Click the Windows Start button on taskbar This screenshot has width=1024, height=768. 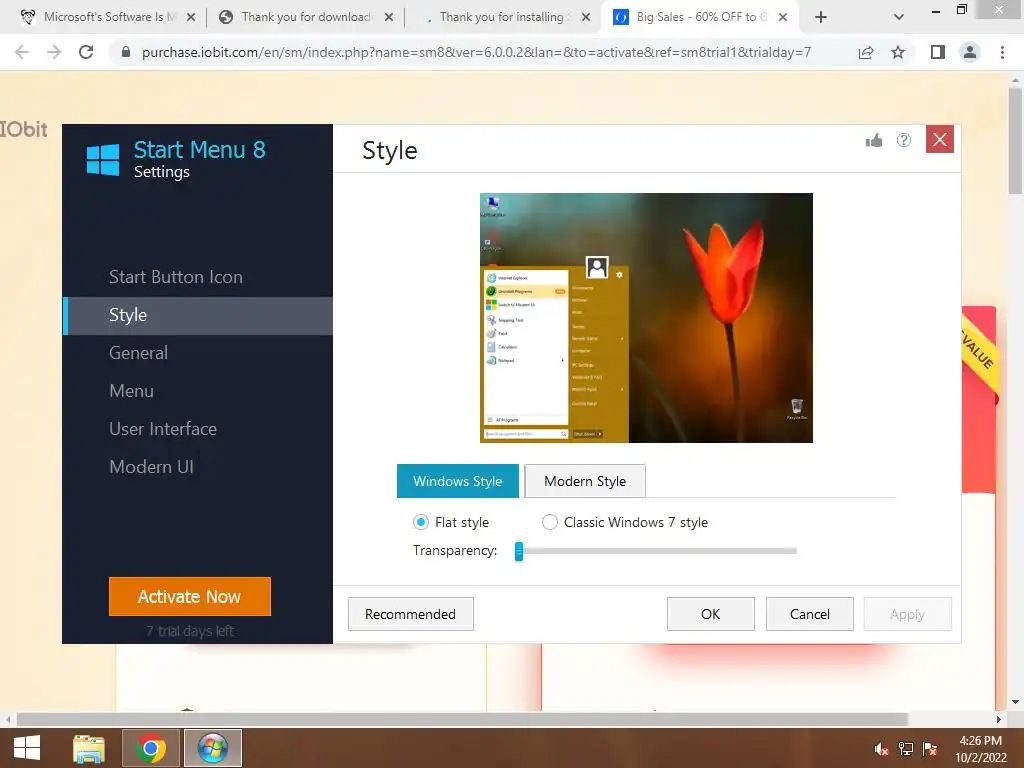click(x=27, y=748)
